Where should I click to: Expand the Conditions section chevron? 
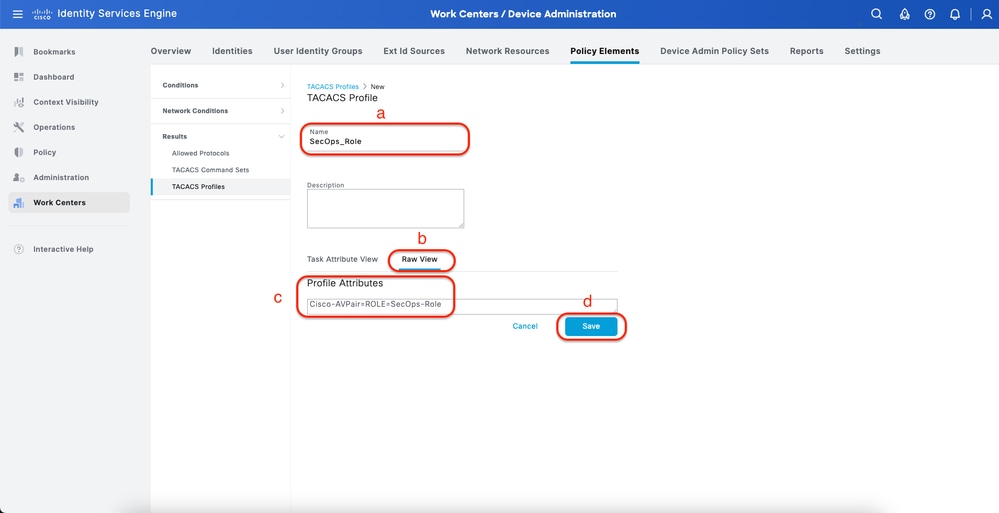pyautogui.click(x=282, y=85)
